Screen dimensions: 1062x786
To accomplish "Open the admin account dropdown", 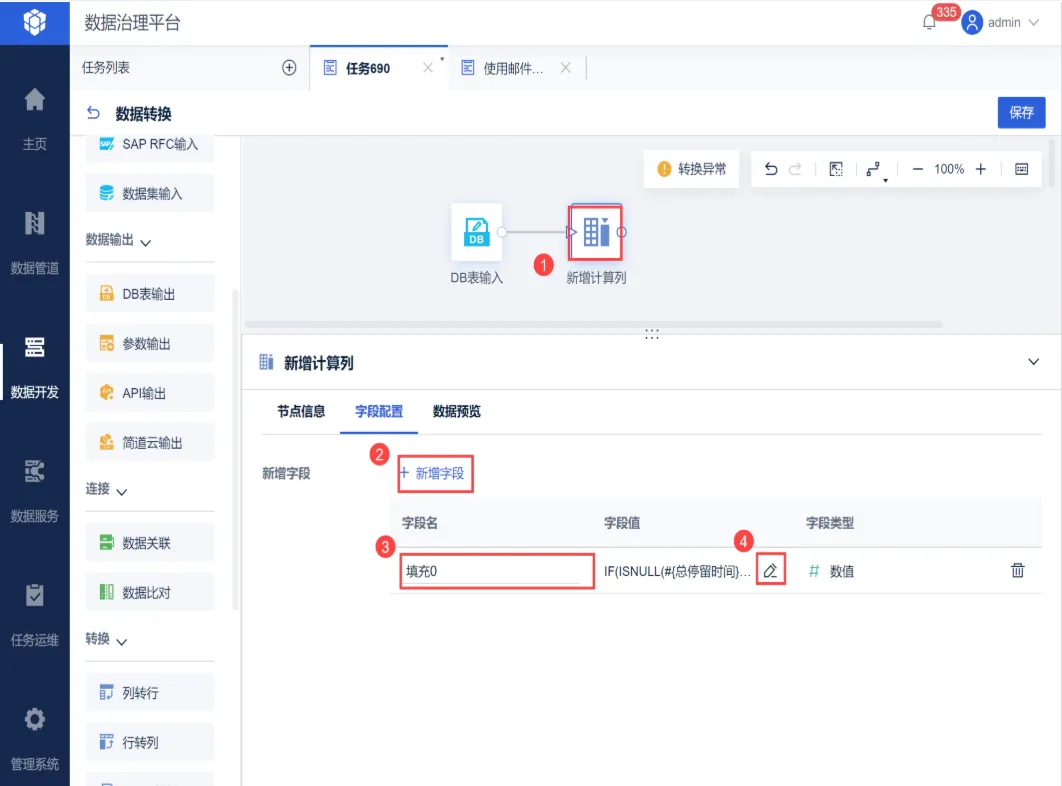I will [1034, 22].
